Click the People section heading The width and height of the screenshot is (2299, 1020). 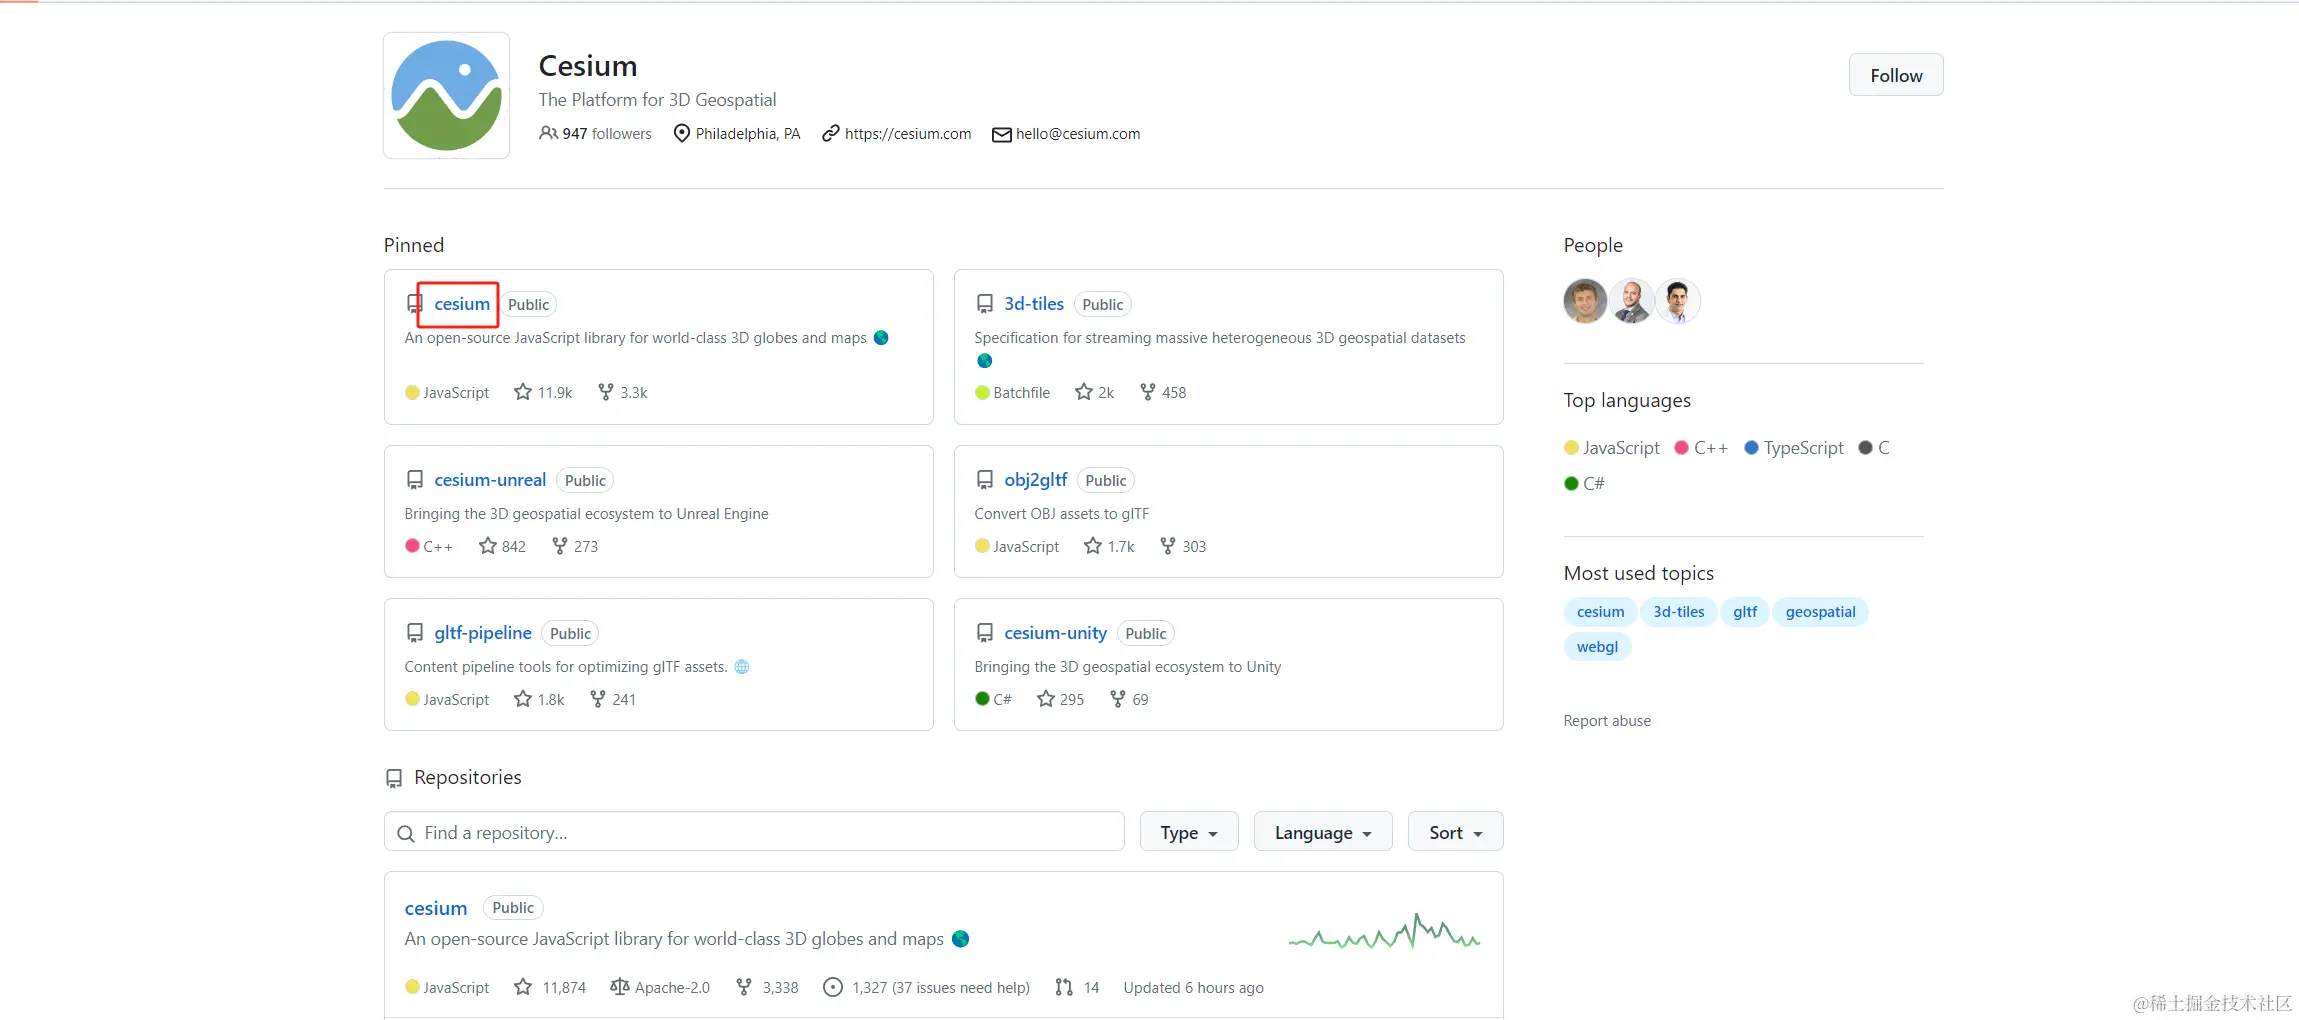click(x=1593, y=245)
